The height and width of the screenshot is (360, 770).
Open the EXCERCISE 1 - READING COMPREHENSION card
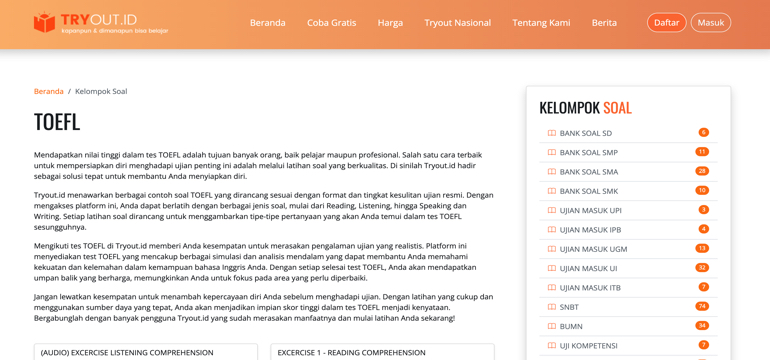383,352
